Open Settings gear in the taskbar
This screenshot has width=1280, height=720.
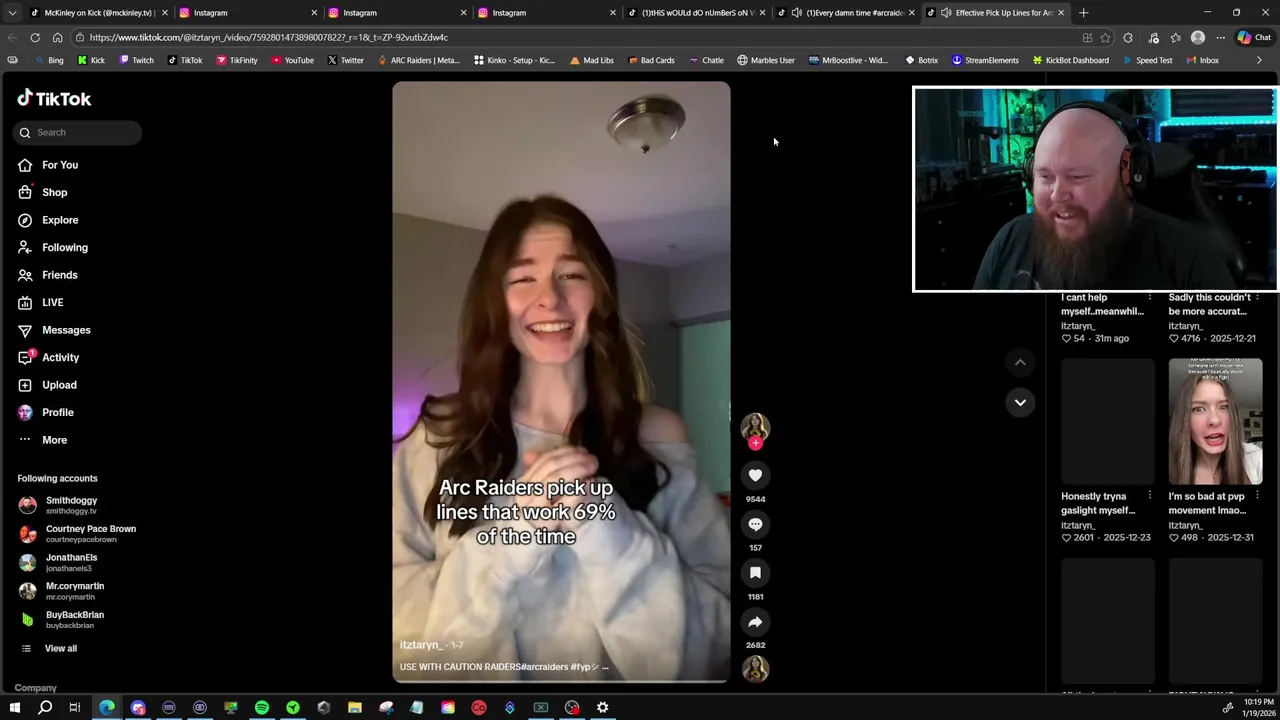603,707
